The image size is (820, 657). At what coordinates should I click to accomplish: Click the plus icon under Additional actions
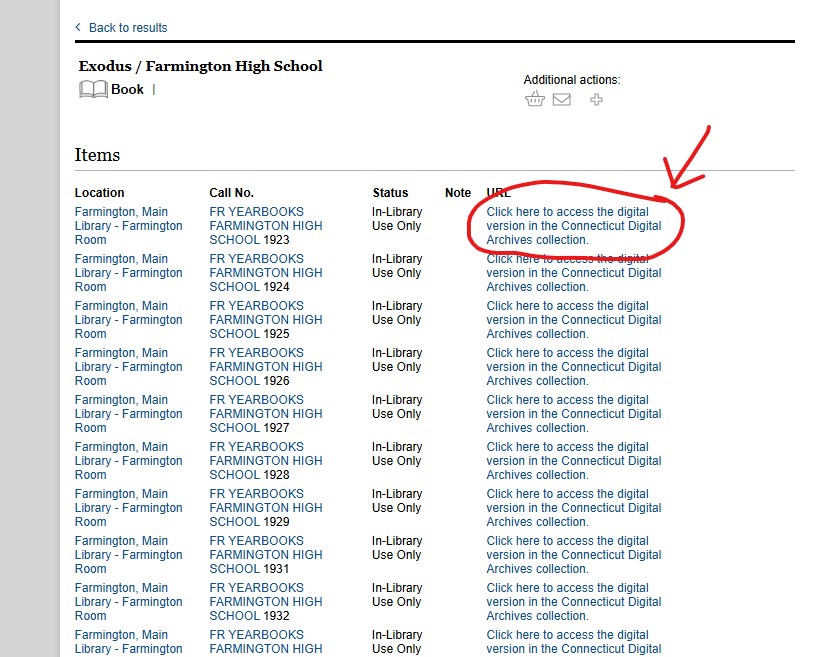(x=596, y=99)
